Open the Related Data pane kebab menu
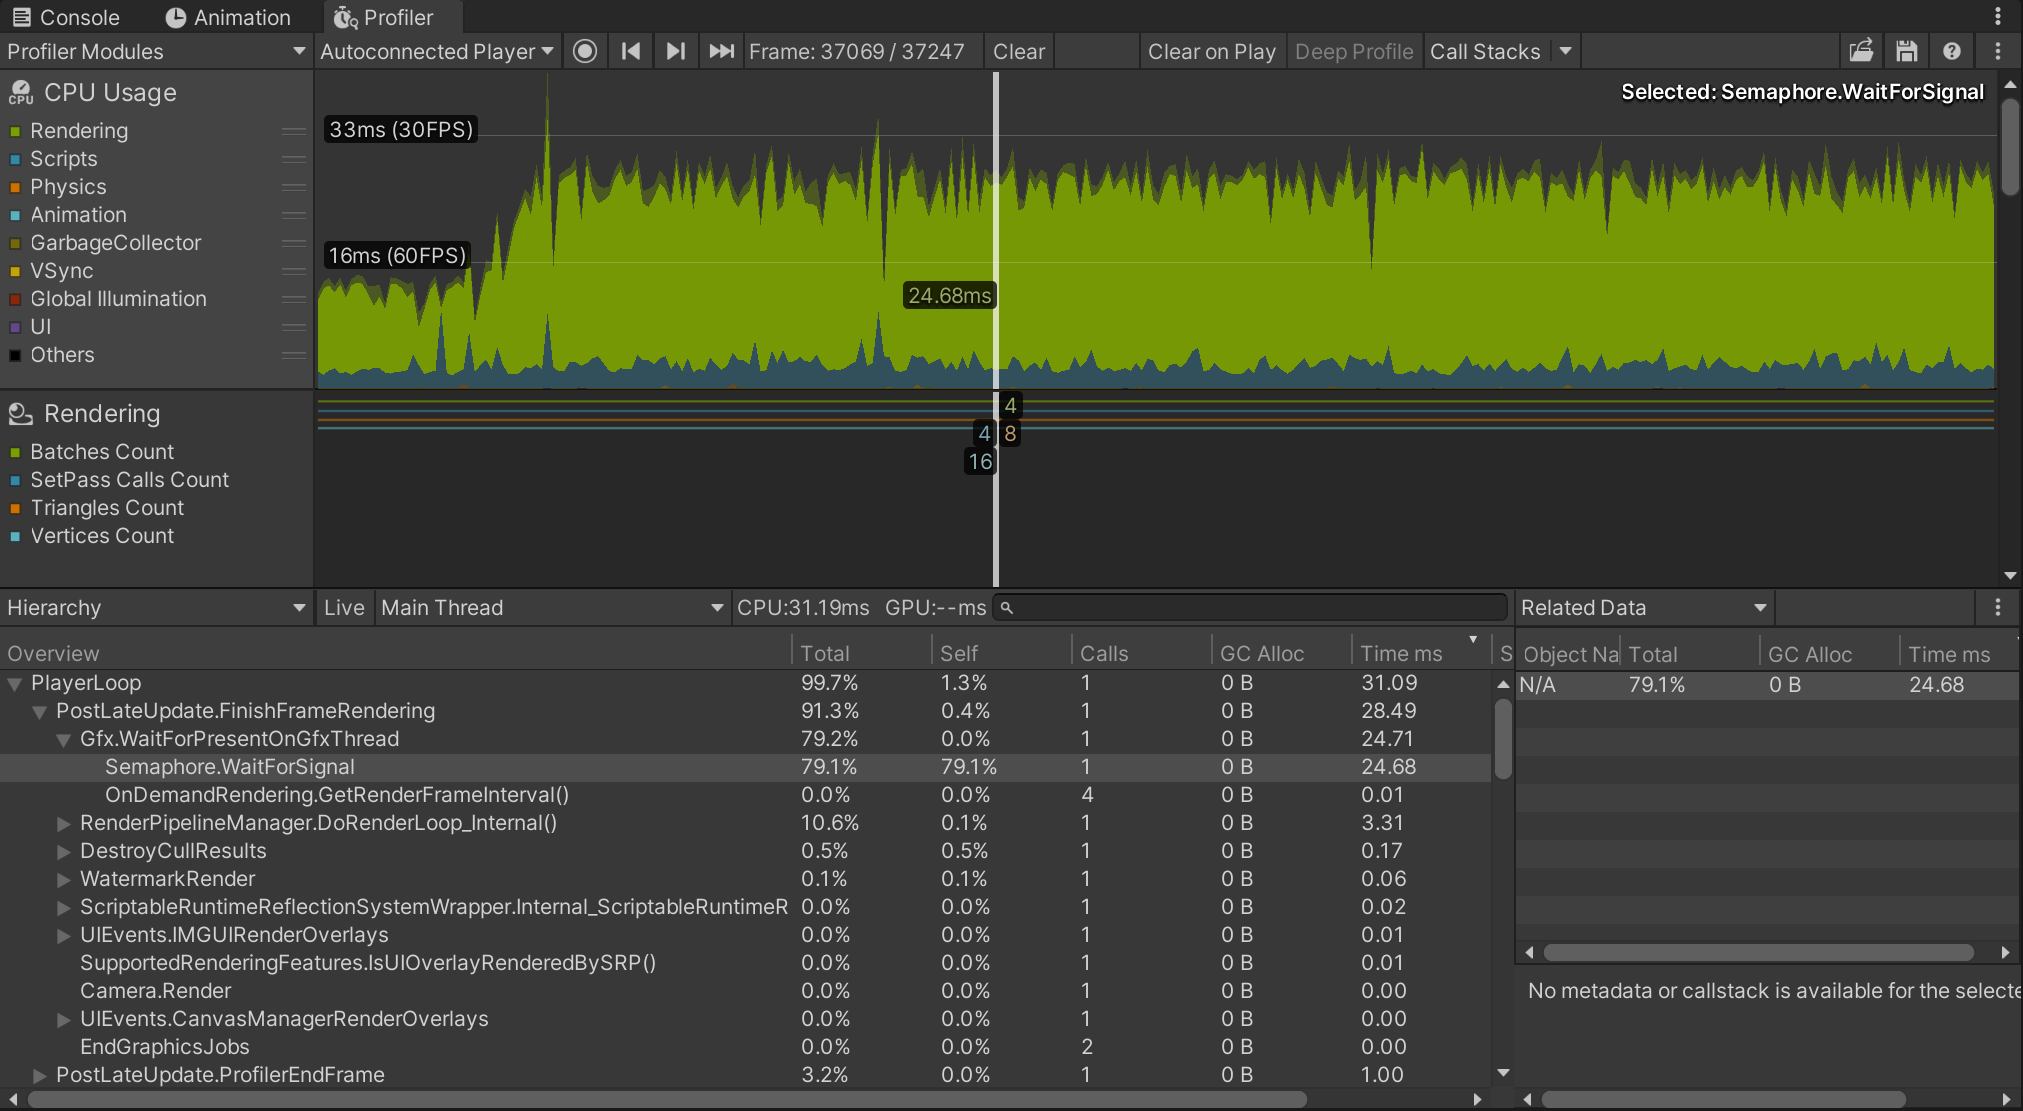2023x1111 pixels. tap(1998, 607)
